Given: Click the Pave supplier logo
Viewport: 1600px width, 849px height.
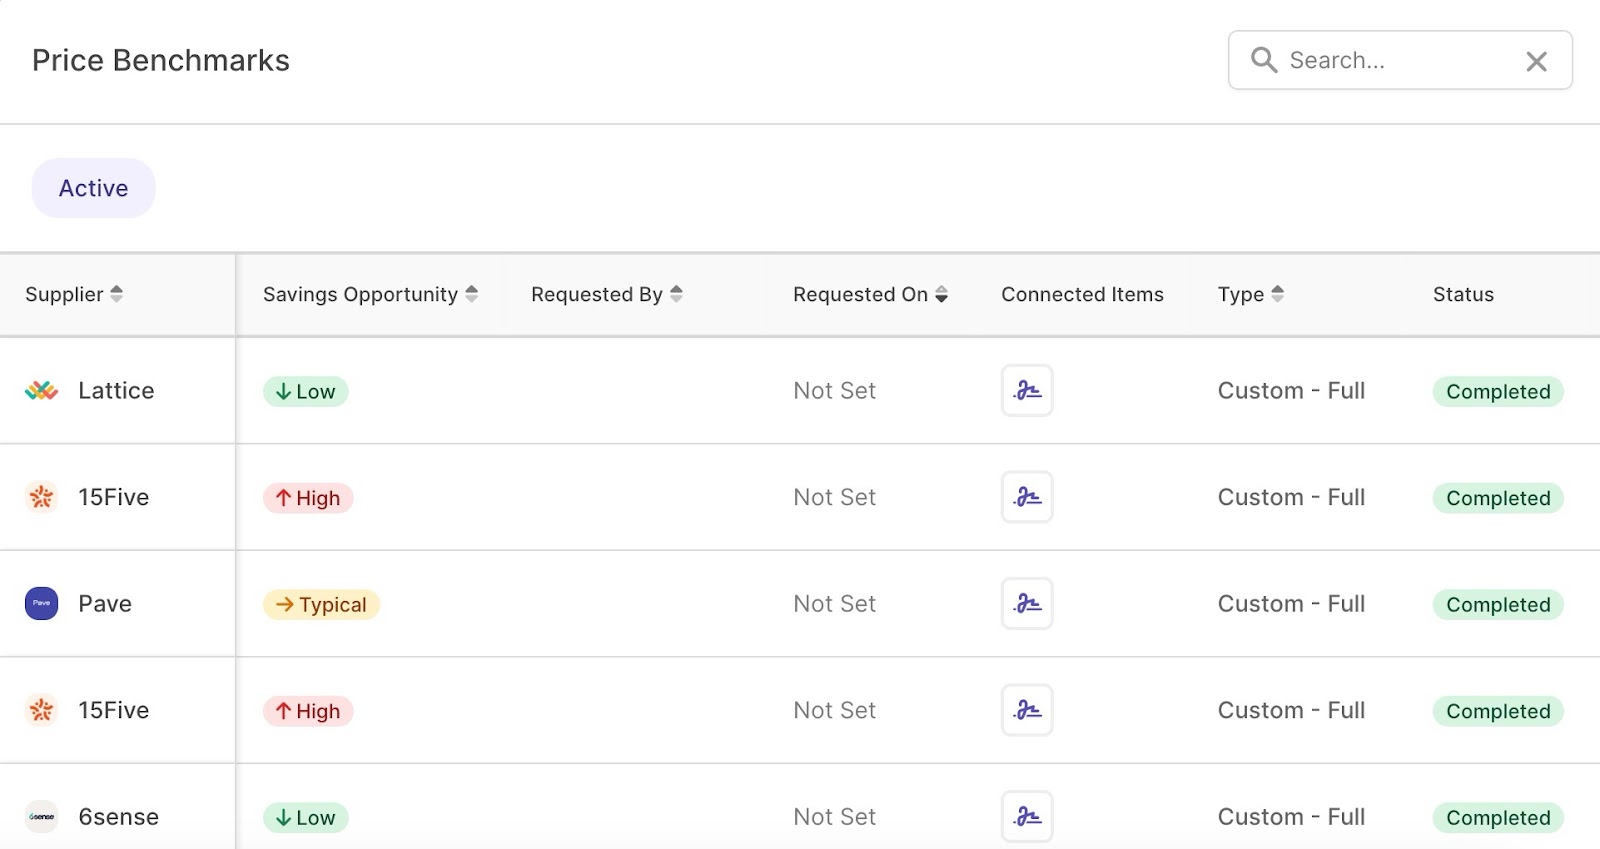Looking at the screenshot, I should click(x=41, y=603).
